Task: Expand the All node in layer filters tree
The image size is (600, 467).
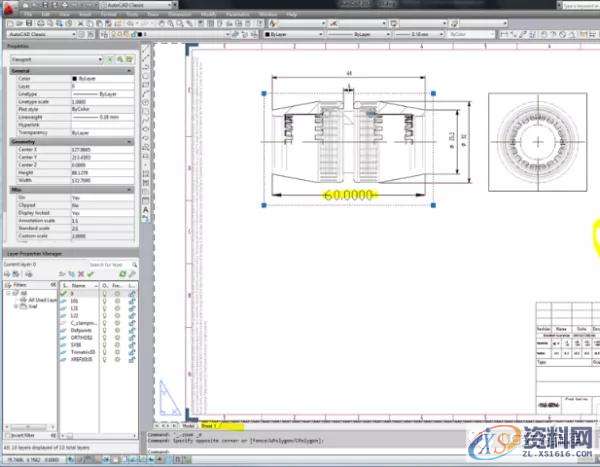Action: pyautogui.click(x=9, y=293)
